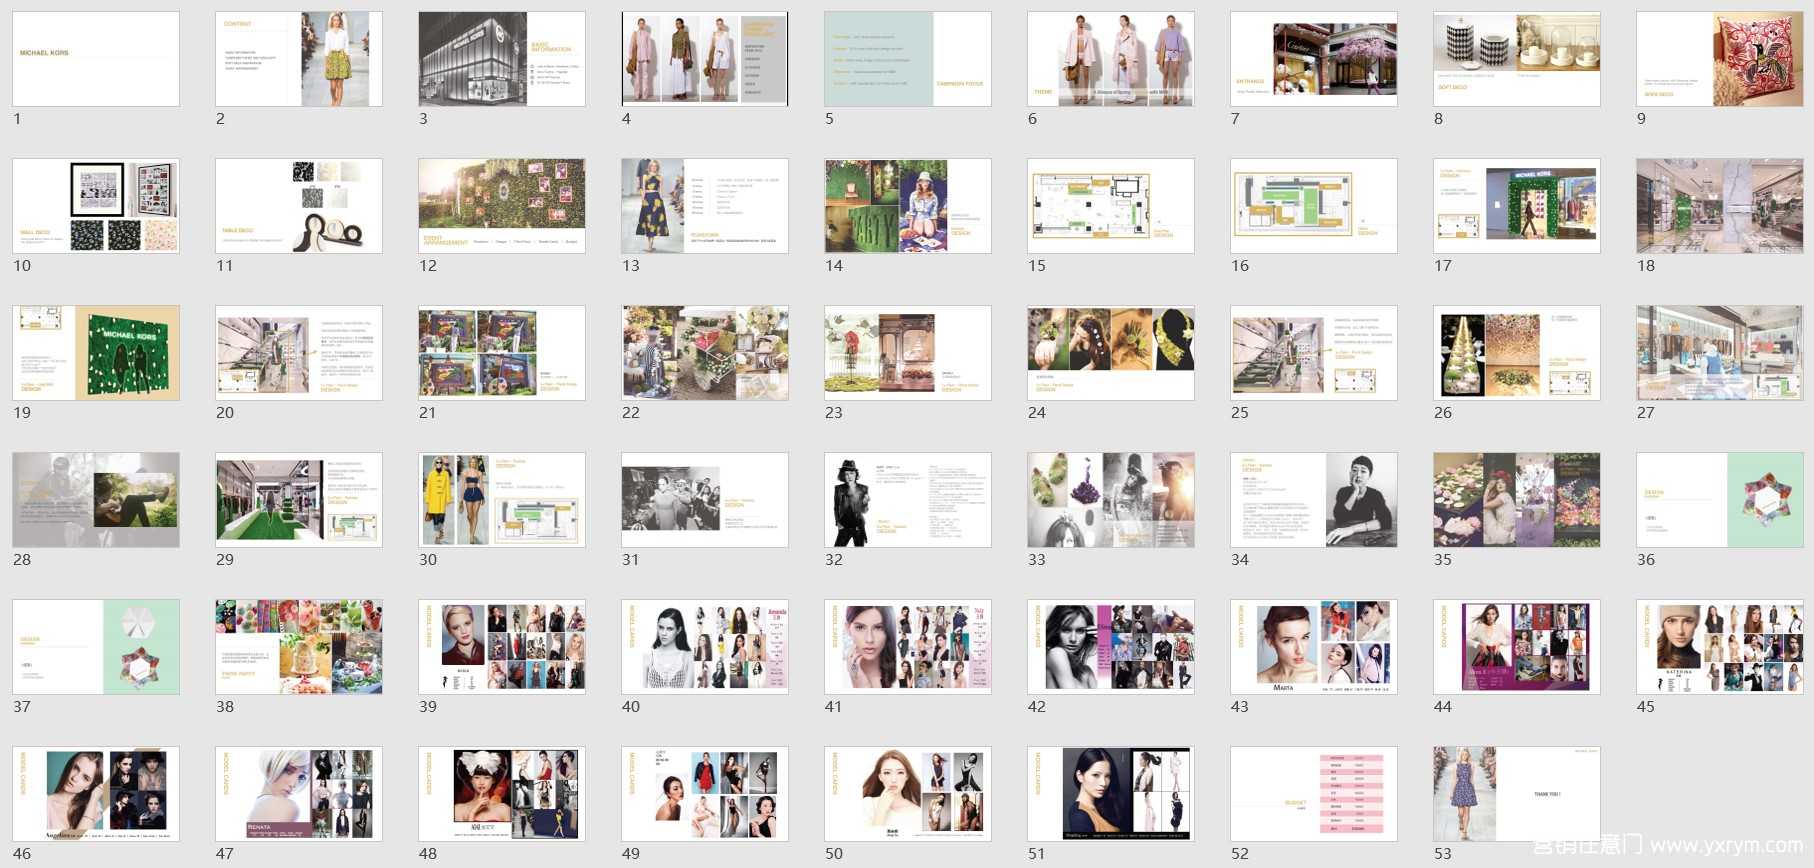Image resolution: width=1814 pixels, height=868 pixels.
Task: Open slide 24 floral accessories thumbnail
Action: tap(1111, 353)
